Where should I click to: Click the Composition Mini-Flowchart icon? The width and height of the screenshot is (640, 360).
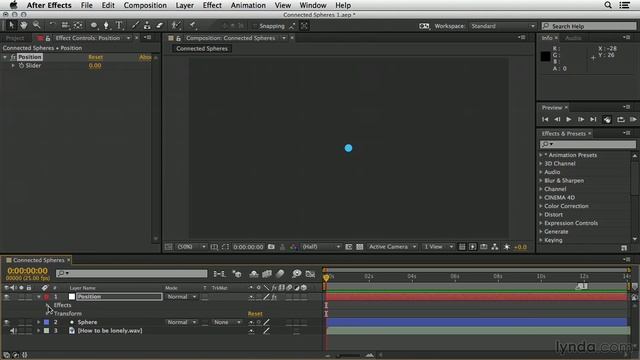click(219, 273)
